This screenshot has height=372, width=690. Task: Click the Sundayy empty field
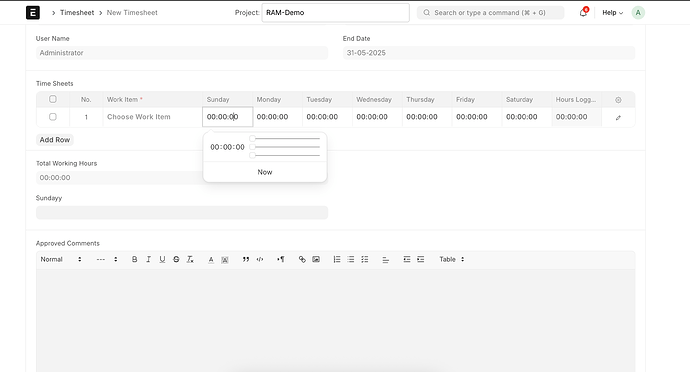coord(182,213)
